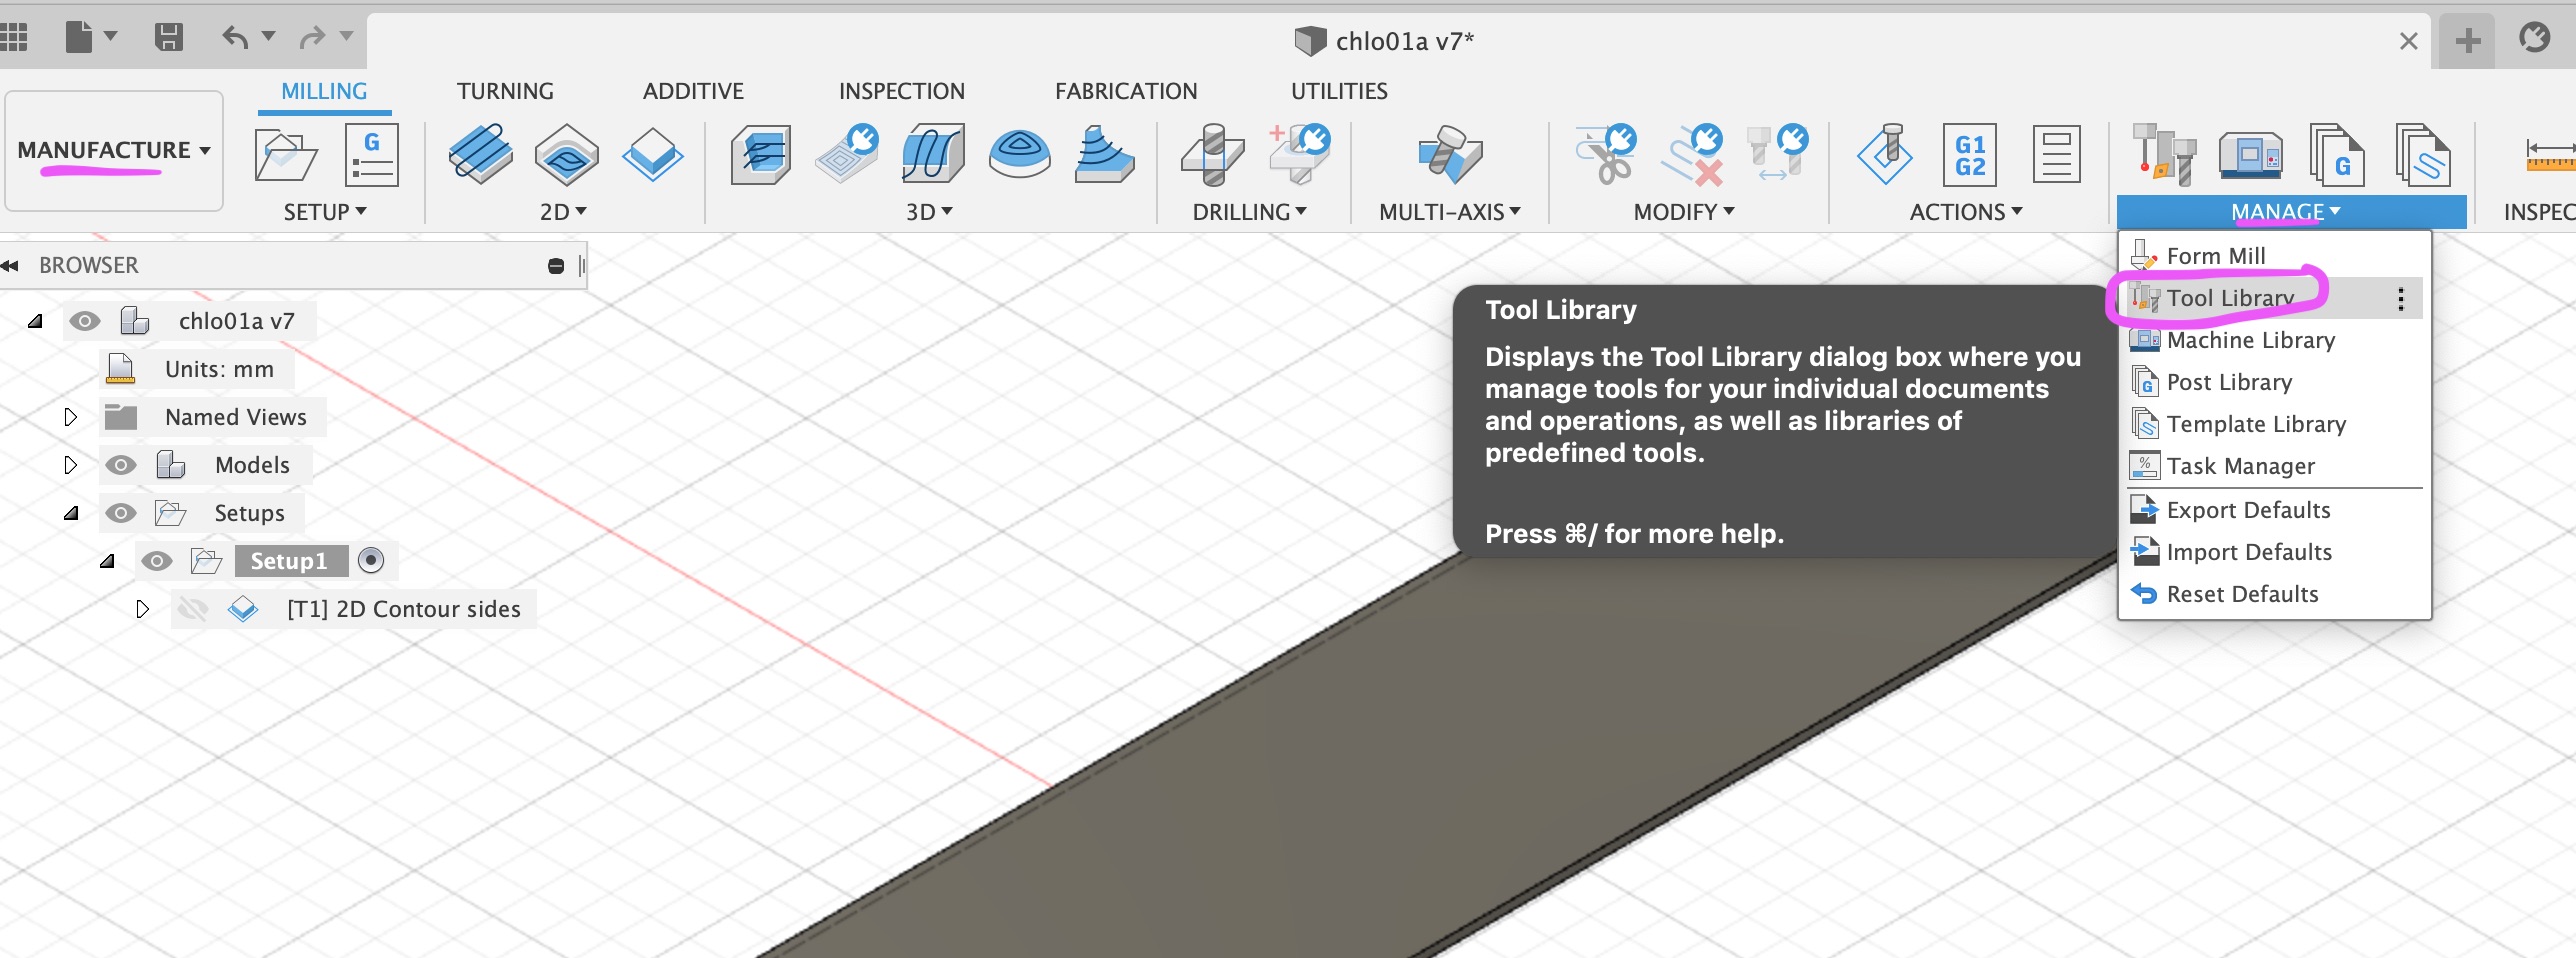
Task: Create a new Setup with folder icon
Action: (x=286, y=155)
